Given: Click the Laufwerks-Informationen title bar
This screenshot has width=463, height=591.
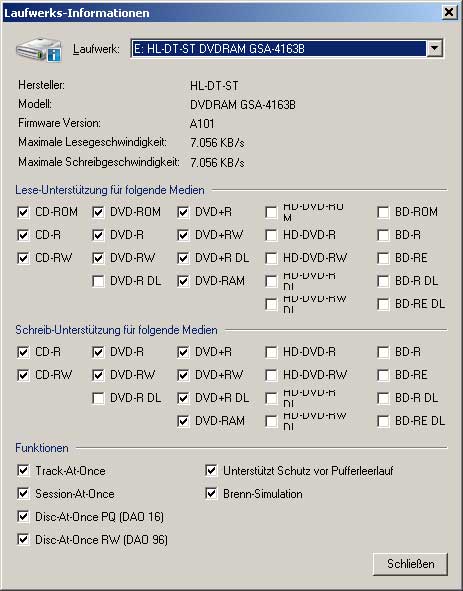Looking at the screenshot, I should pos(222,12).
